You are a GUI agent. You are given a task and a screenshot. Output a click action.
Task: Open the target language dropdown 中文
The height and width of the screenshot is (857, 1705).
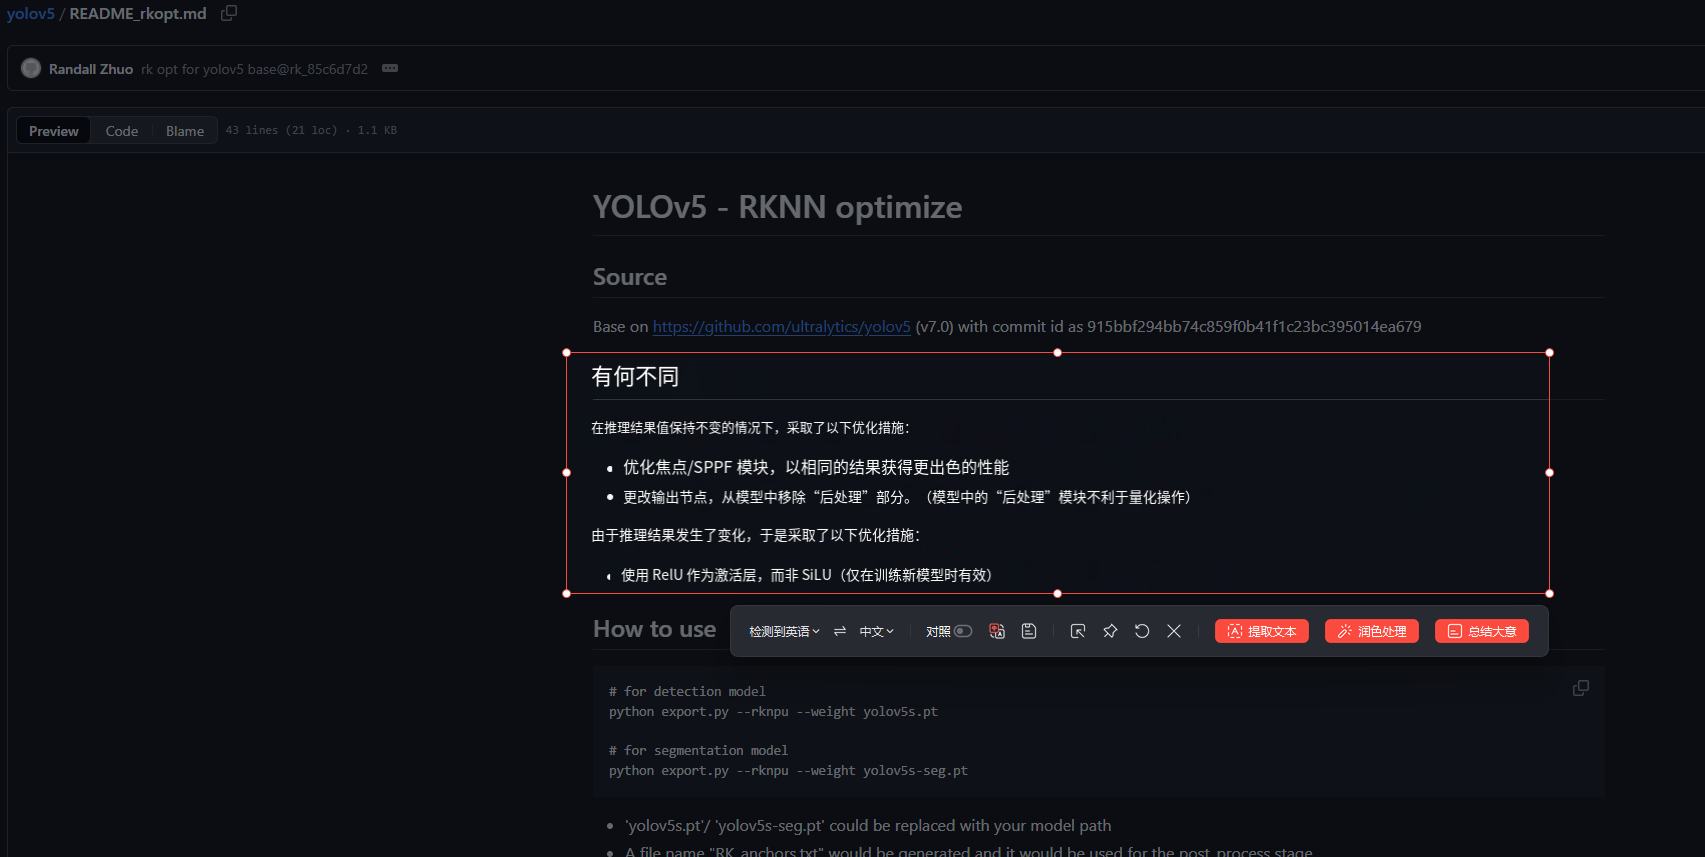(x=877, y=631)
